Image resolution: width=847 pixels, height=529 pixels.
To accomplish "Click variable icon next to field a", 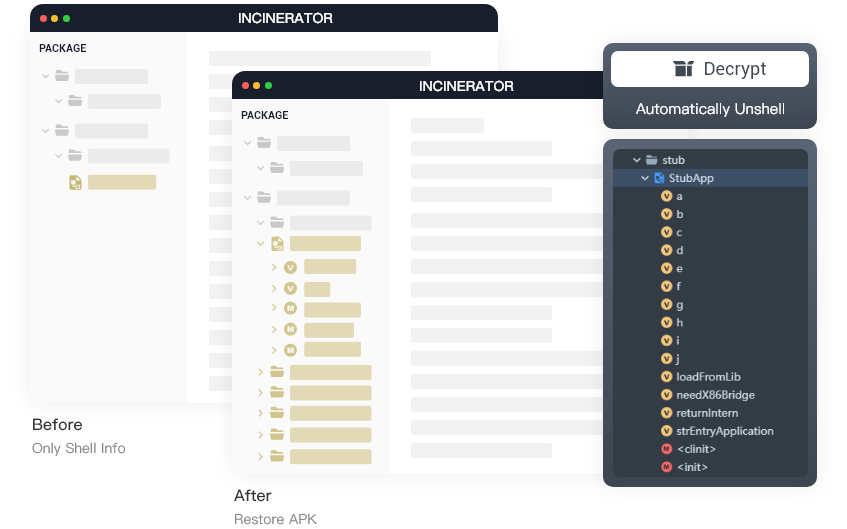I will tap(667, 196).
